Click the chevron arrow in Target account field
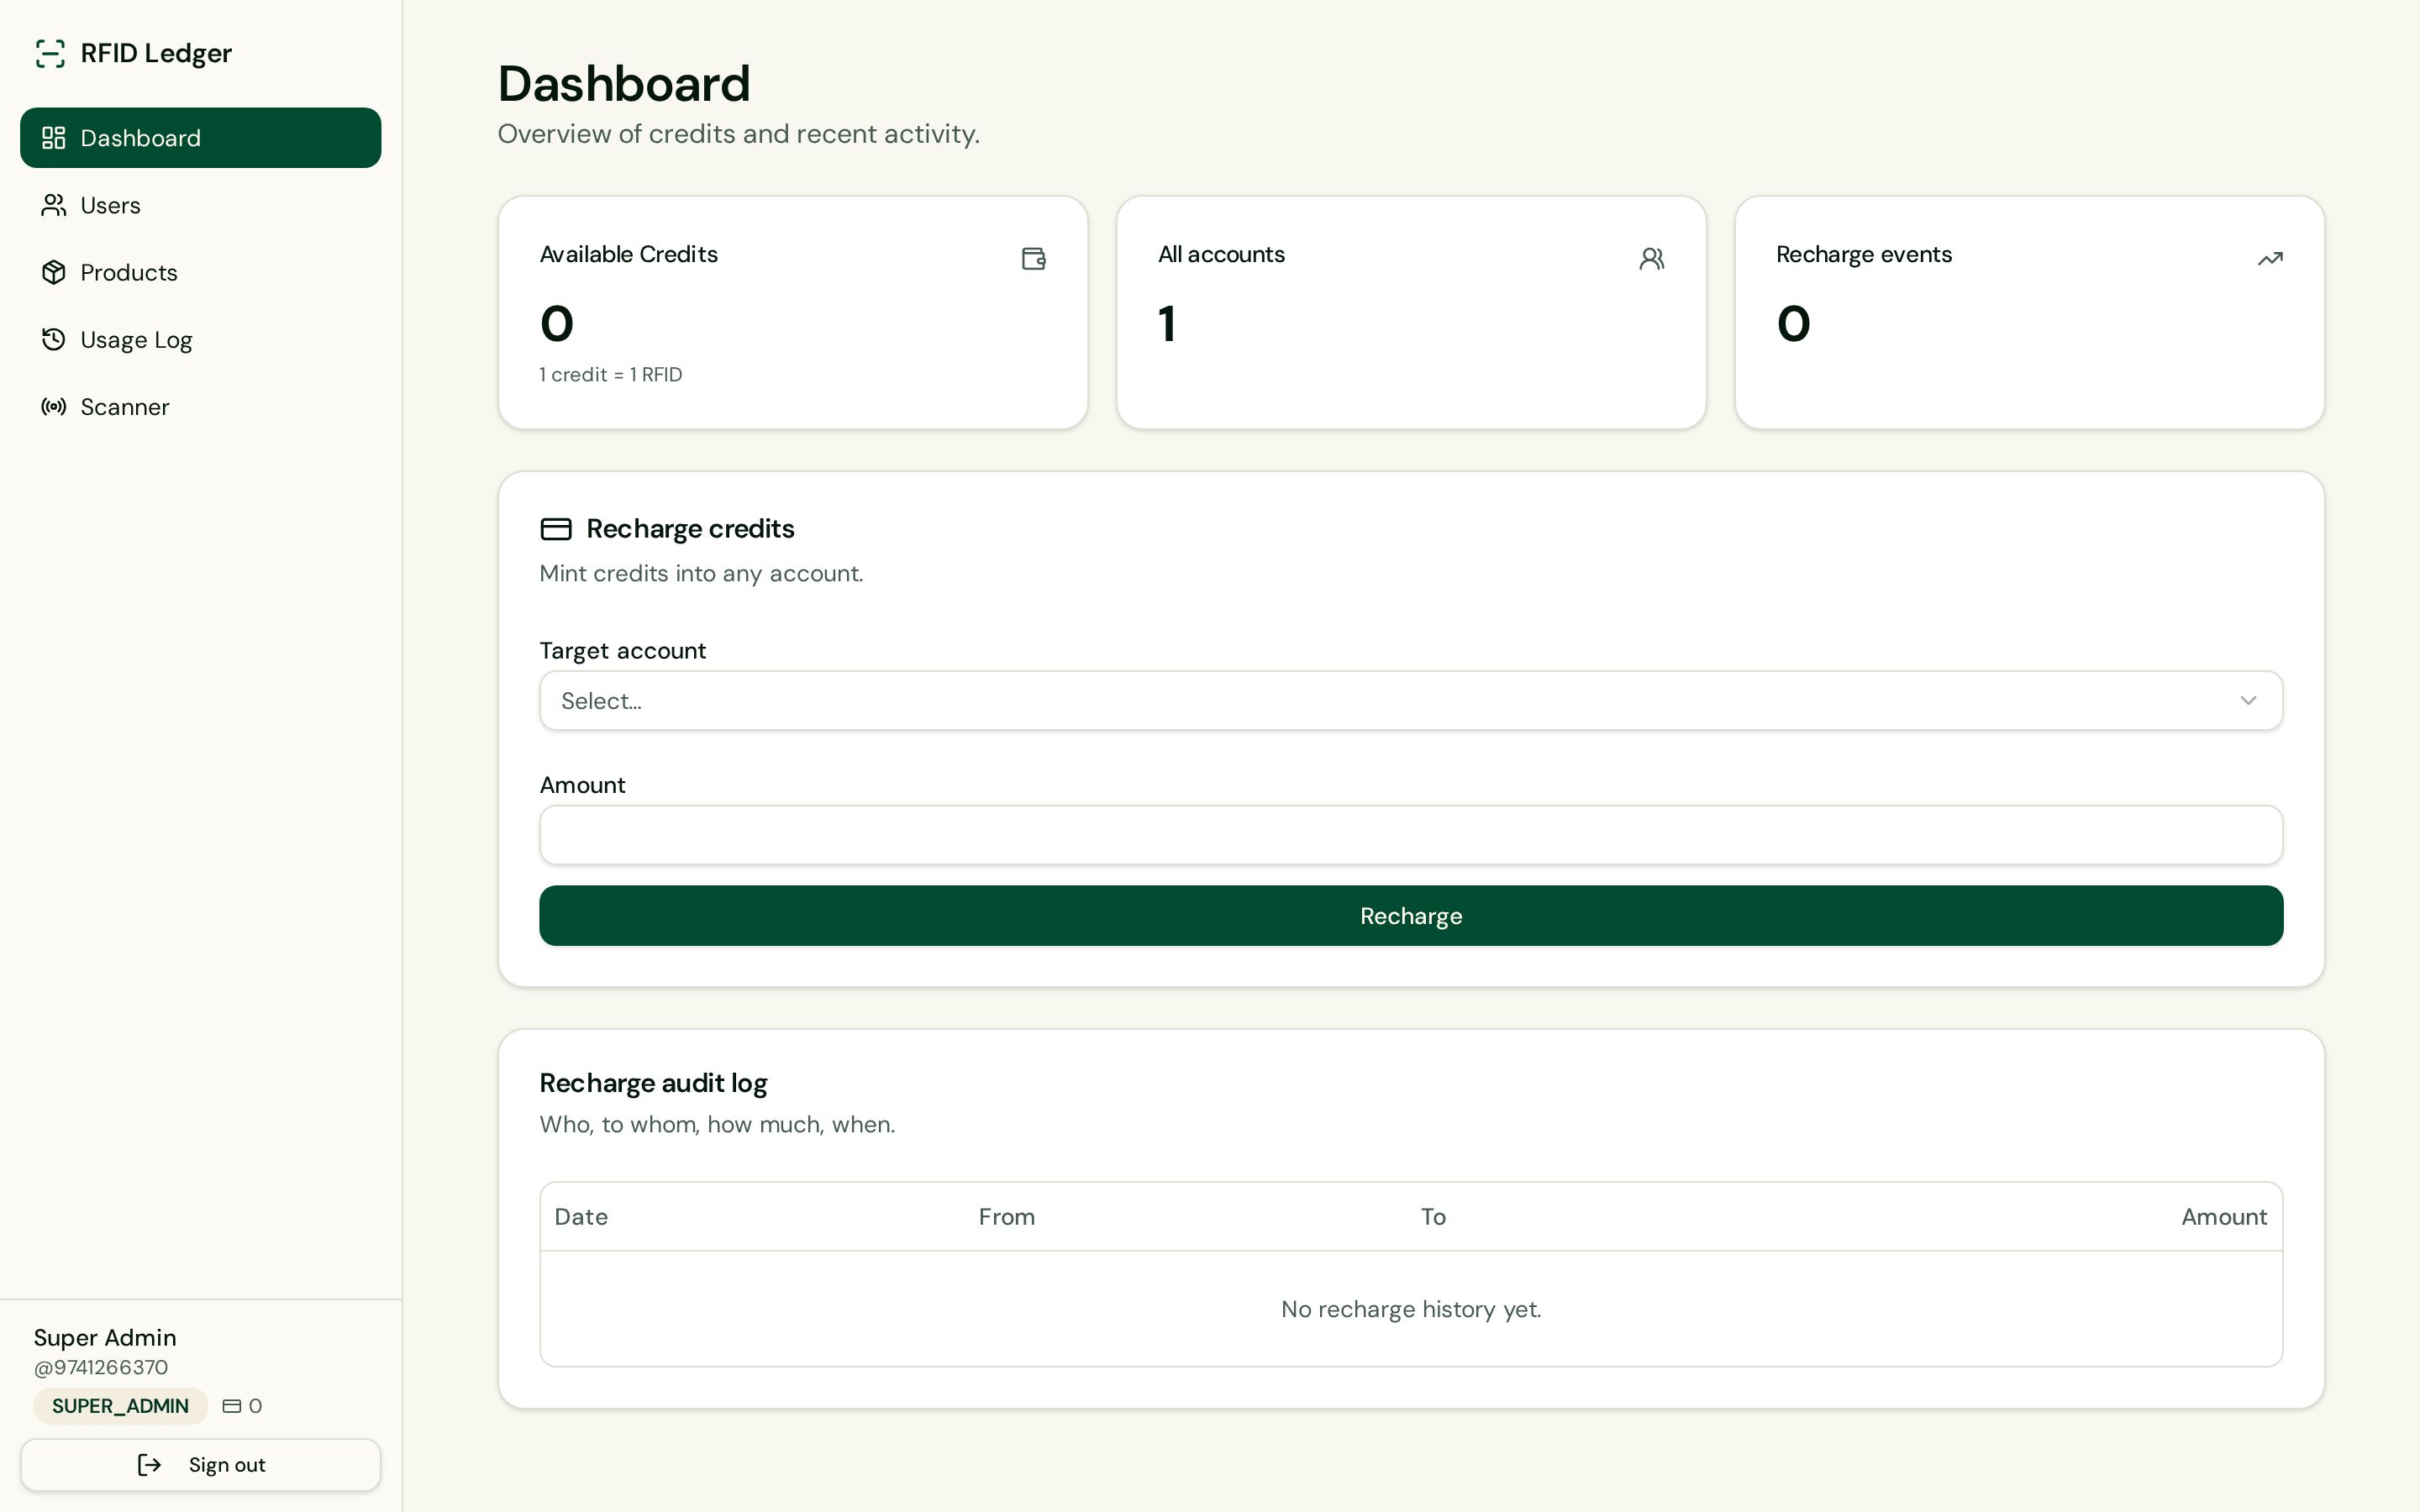 [x=2248, y=701]
